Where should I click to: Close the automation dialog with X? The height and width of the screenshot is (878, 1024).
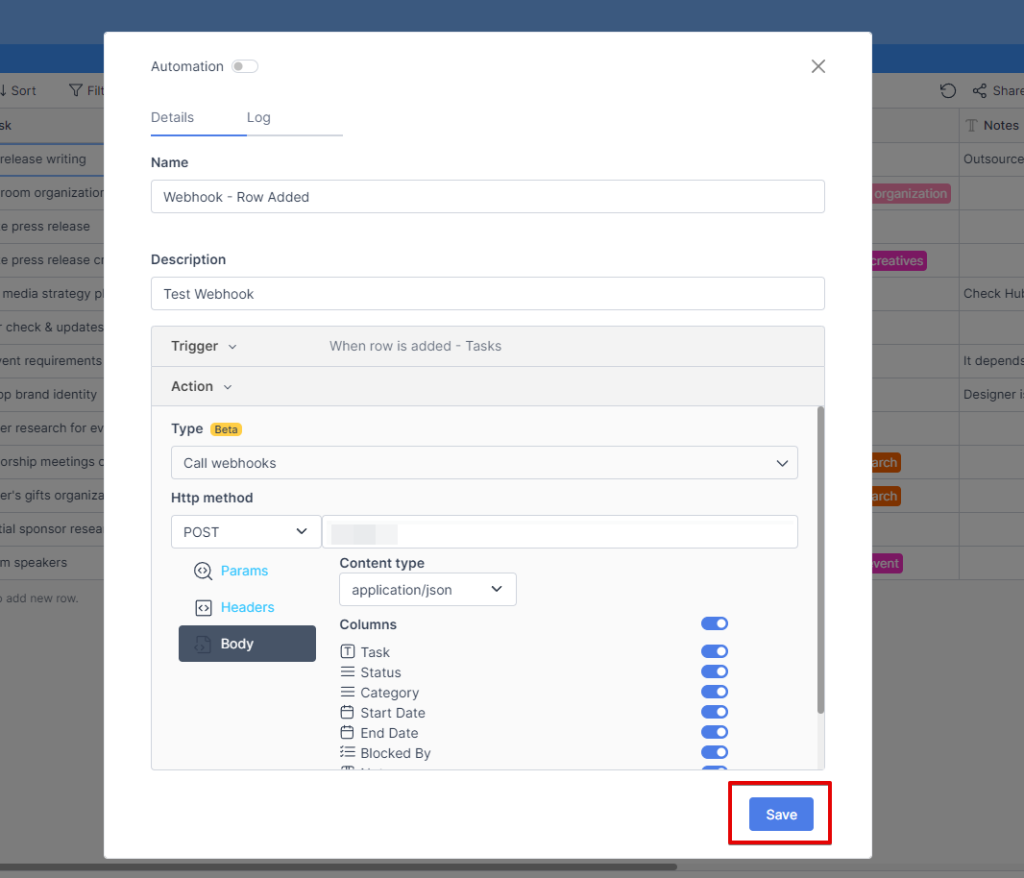[x=818, y=66]
